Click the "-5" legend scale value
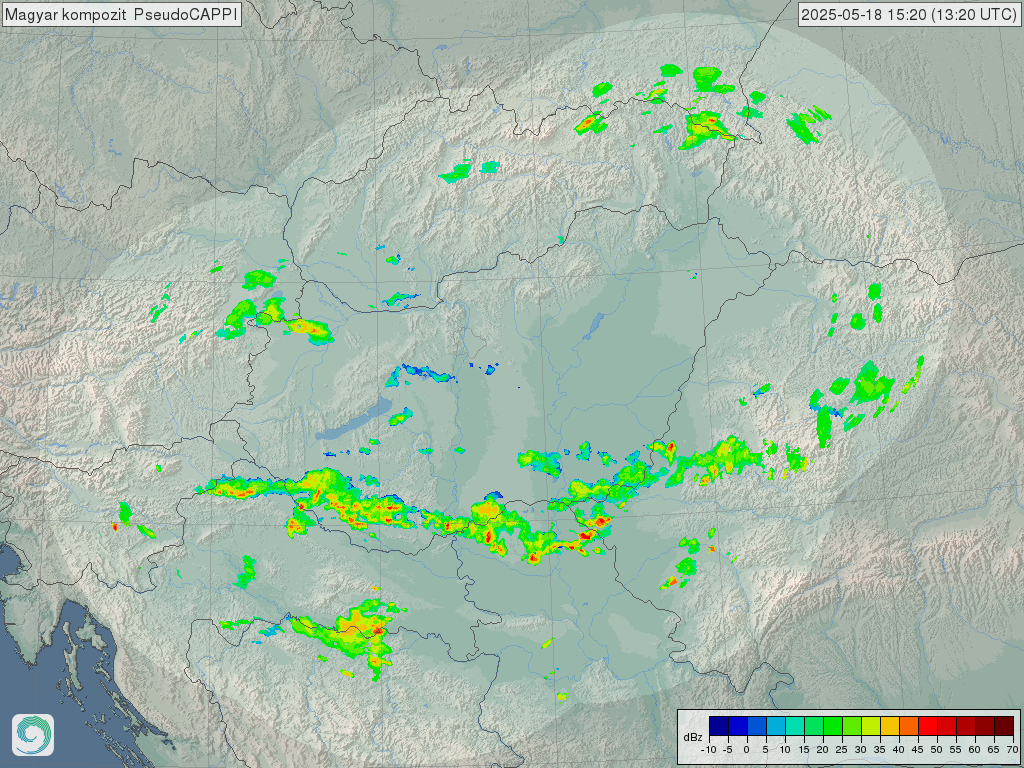Viewport: 1024px width, 768px height. click(x=728, y=750)
